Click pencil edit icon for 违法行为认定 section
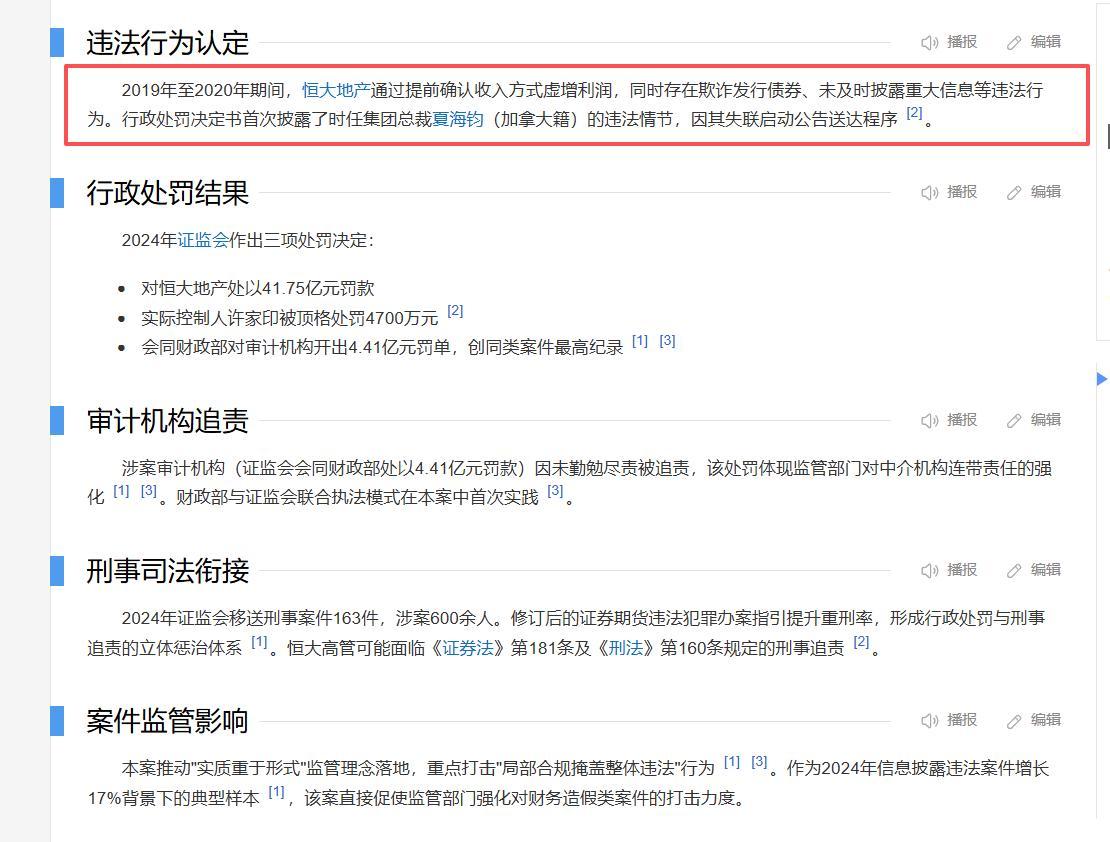 [x=1015, y=42]
